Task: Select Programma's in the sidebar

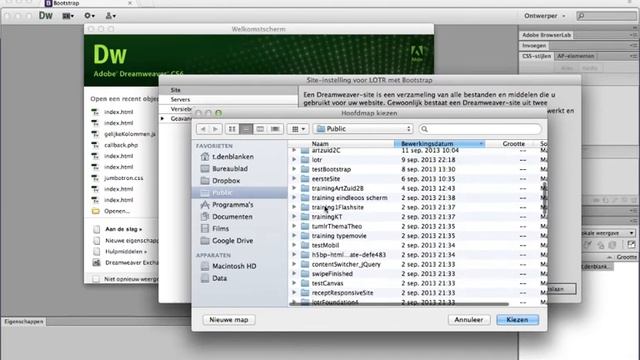Action: [233, 204]
